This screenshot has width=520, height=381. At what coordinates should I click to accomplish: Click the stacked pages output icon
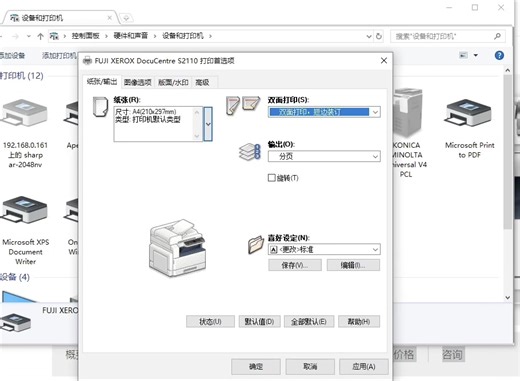(x=250, y=152)
